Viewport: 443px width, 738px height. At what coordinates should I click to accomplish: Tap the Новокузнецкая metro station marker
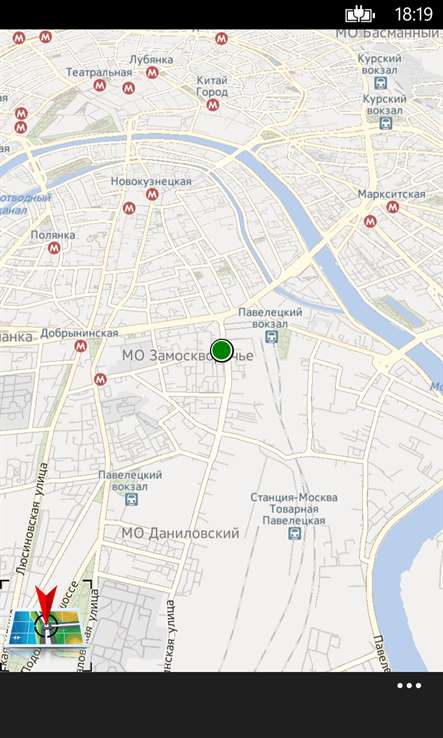pyautogui.click(x=152, y=194)
